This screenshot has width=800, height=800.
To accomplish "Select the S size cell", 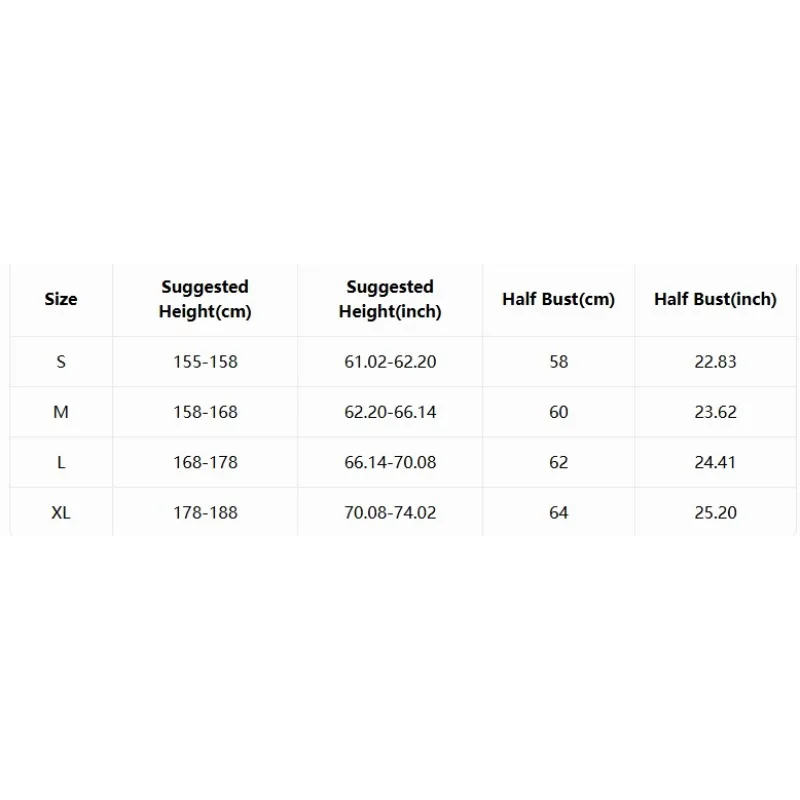I will click(61, 362).
